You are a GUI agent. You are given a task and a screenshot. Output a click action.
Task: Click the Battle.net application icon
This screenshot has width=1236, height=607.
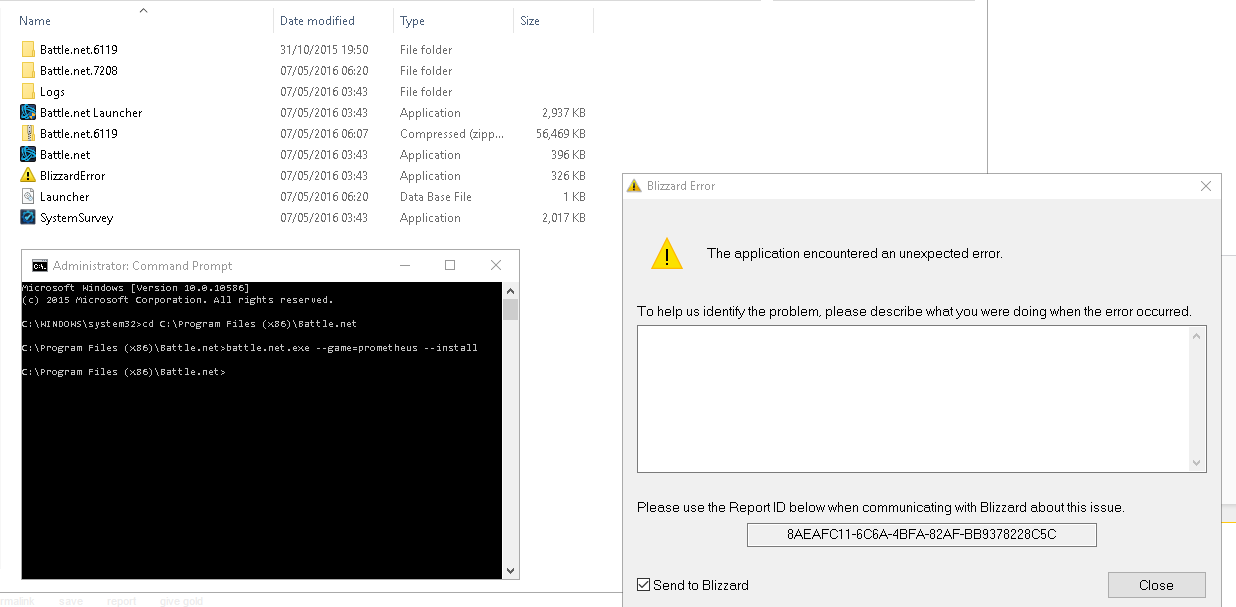[x=28, y=155]
